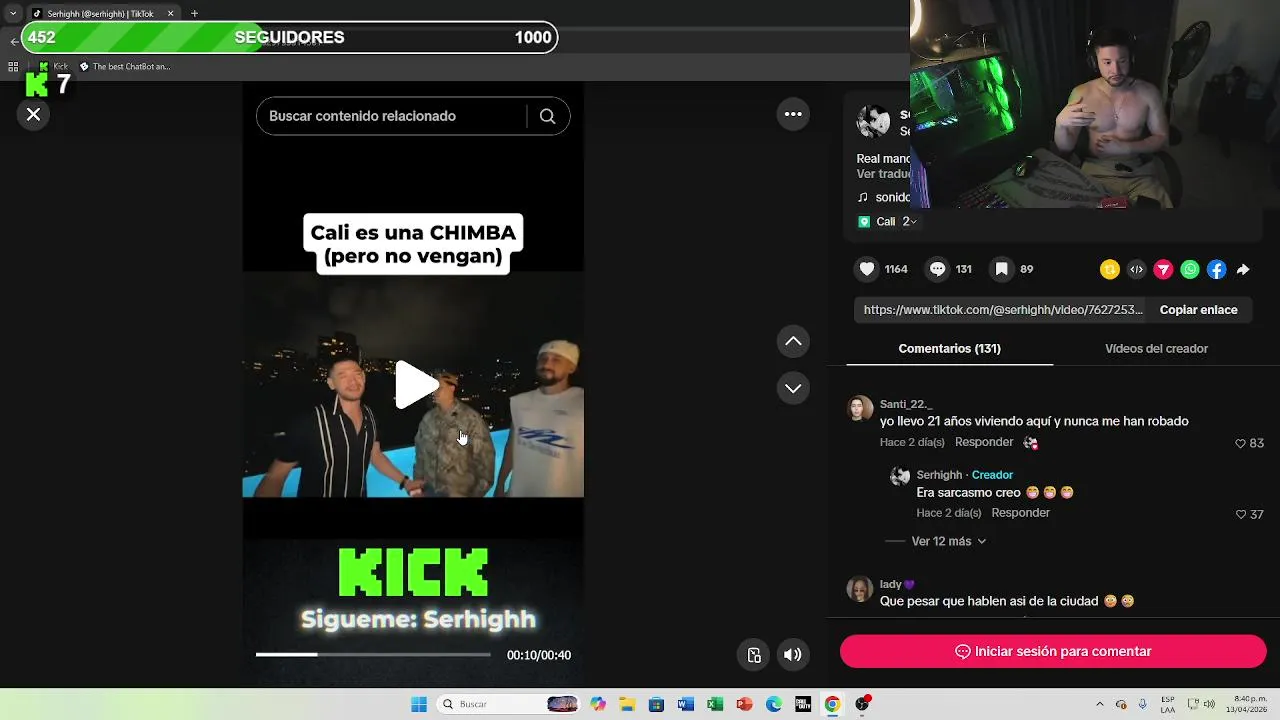Open Serhighh creator profile in reply
This screenshot has width=1280, height=720.
pyautogui.click(x=939, y=475)
